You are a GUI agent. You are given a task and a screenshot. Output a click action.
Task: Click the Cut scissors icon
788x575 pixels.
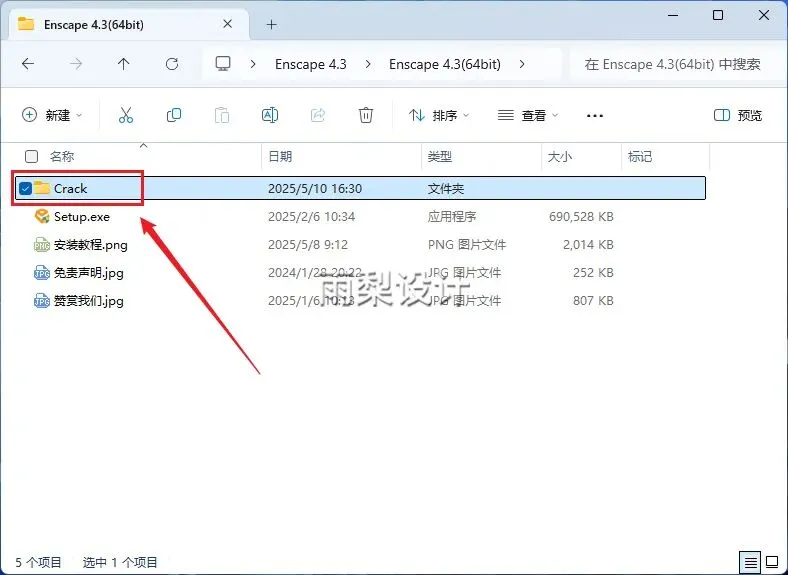tap(126, 115)
